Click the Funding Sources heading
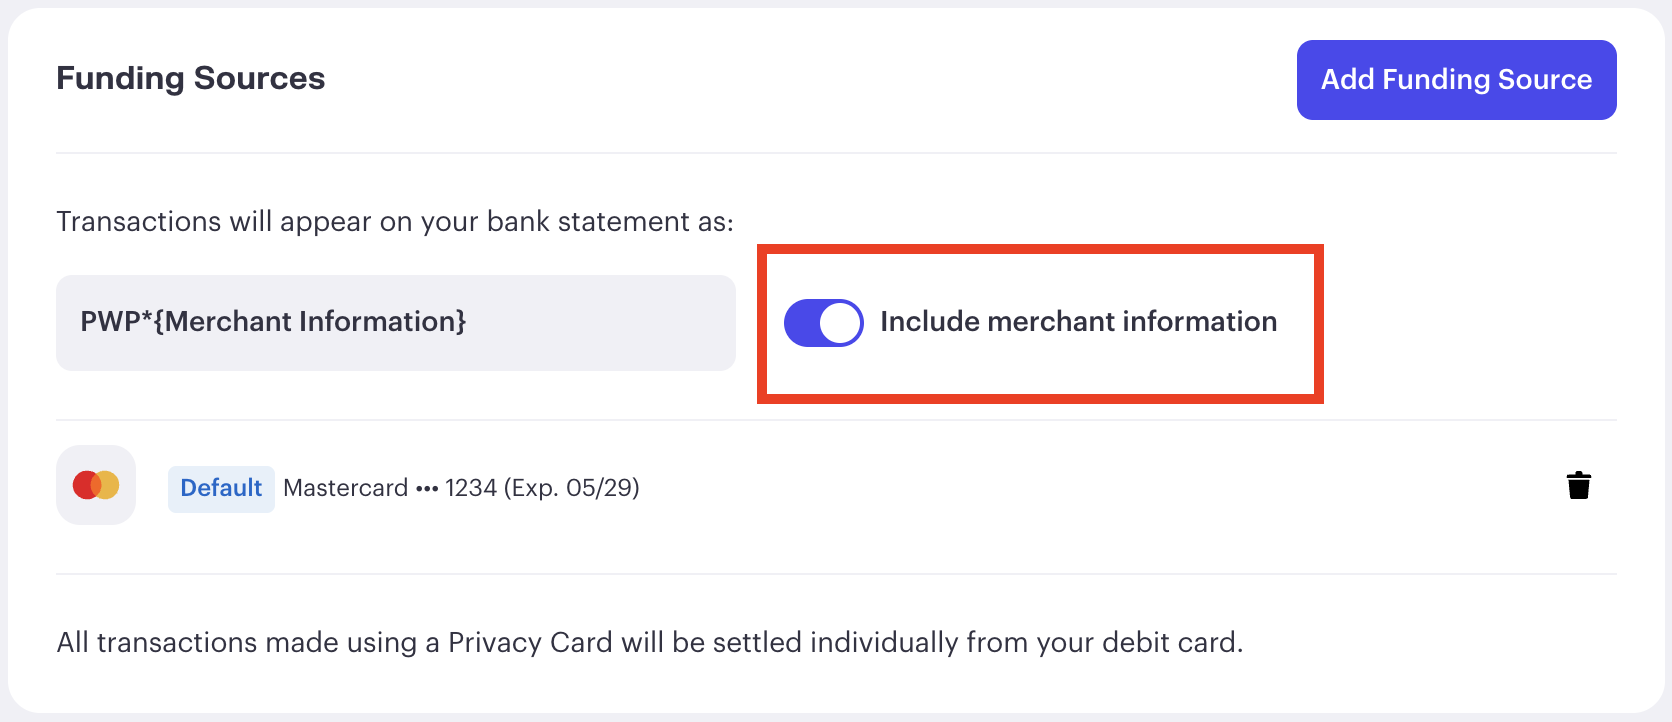 tap(190, 78)
